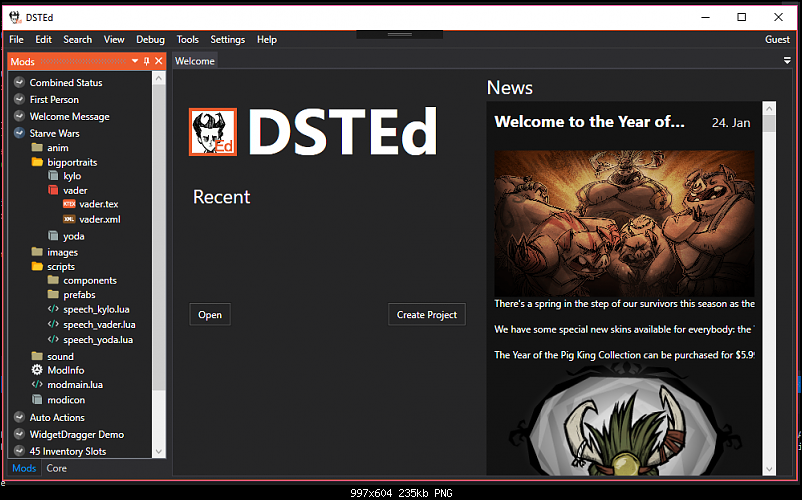Image resolution: width=802 pixels, height=500 pixels.
Task: Open the Debug menu
Action: tap(150, 39)
